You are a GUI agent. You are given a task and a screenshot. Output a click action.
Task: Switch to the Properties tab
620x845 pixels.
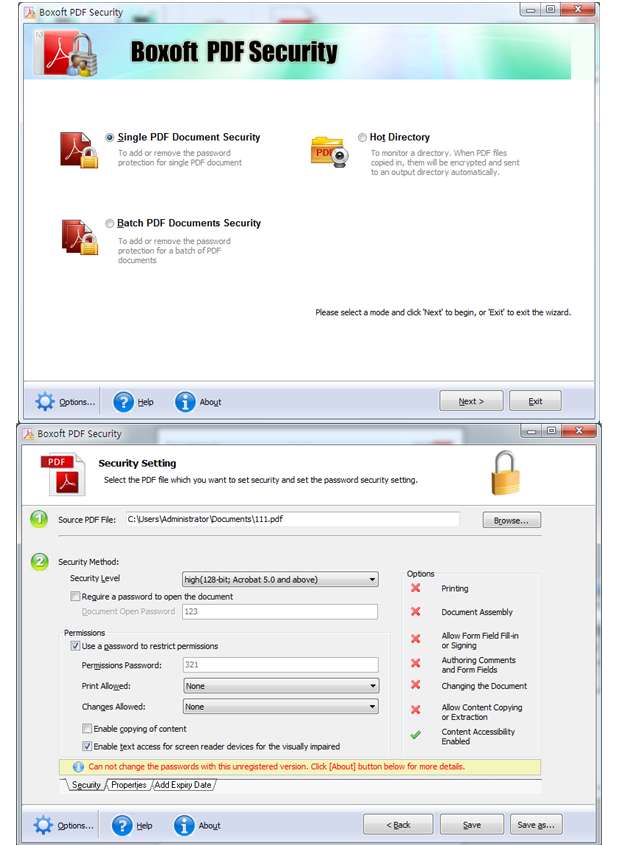point(128,785)
